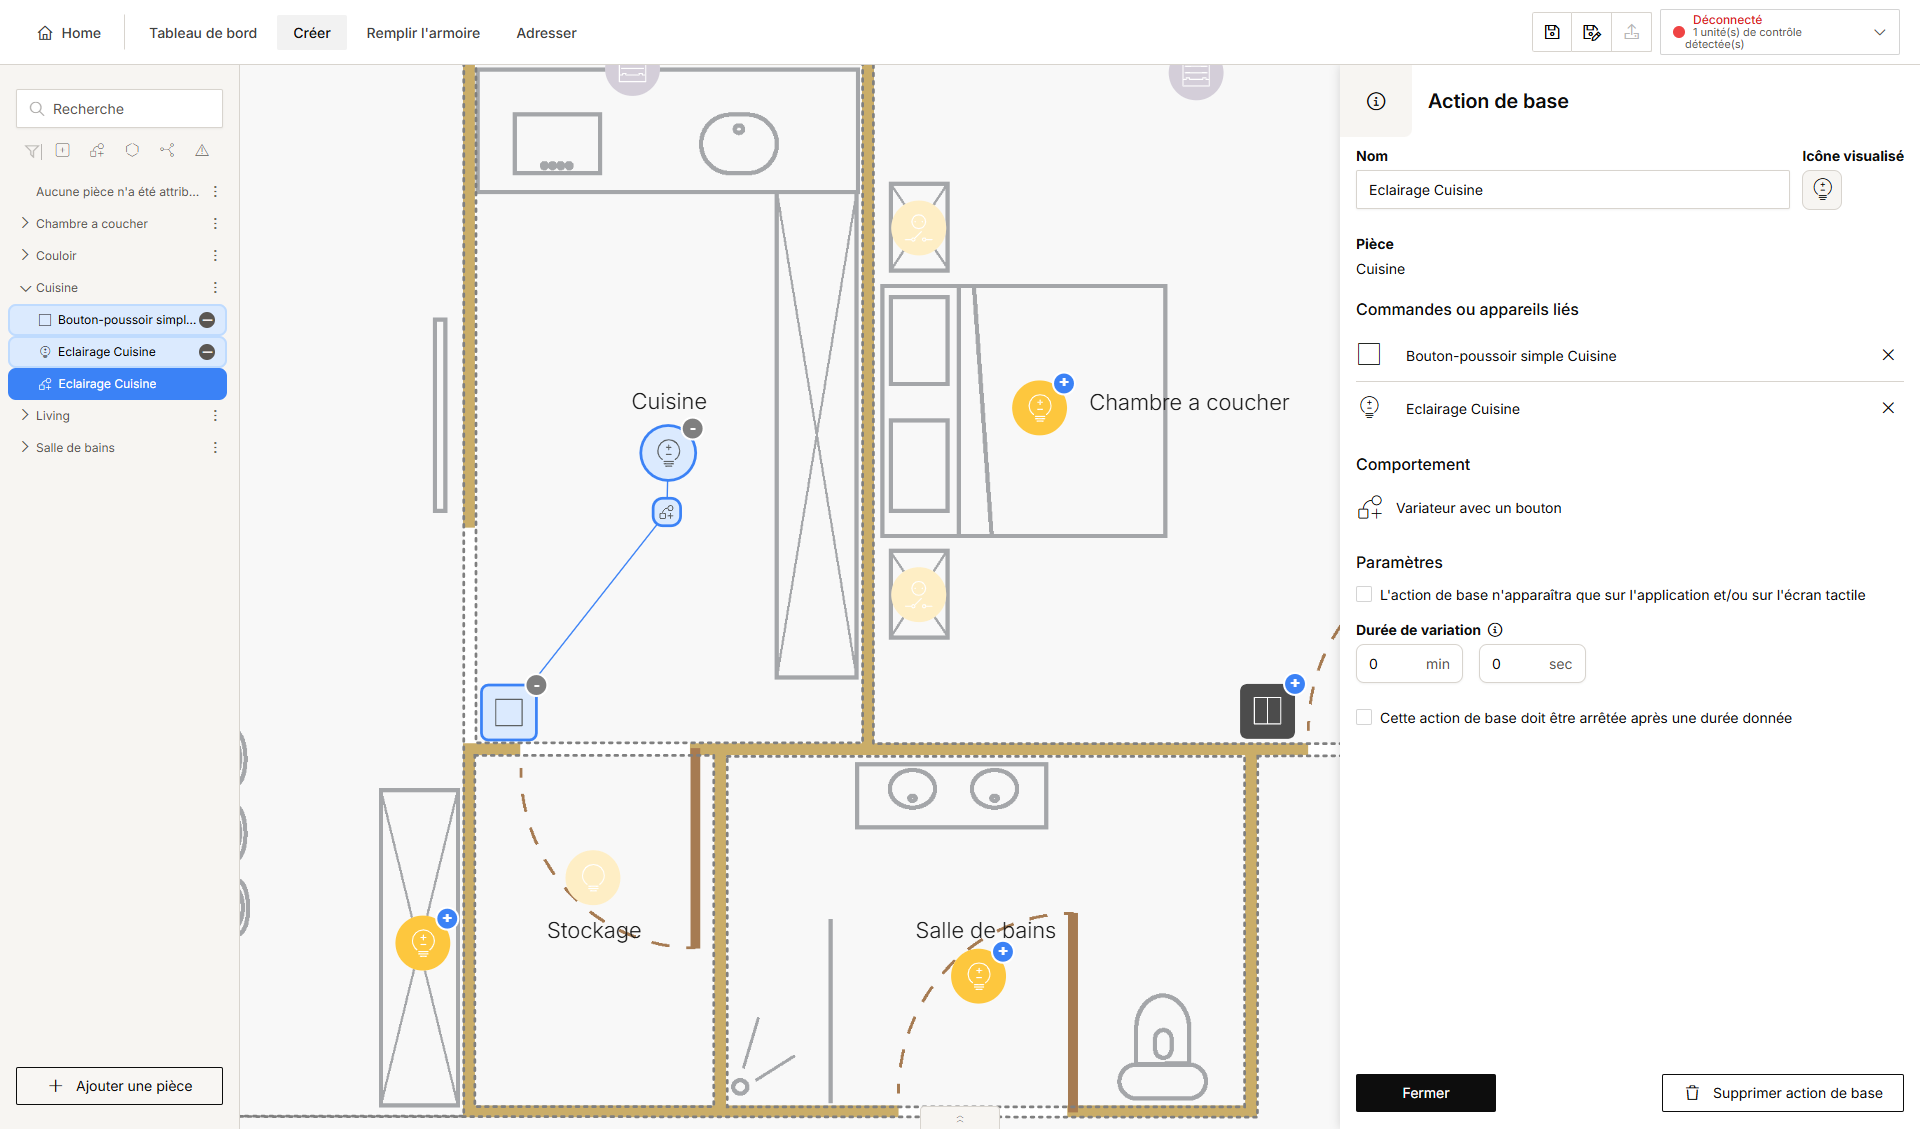Image resolution: width=1920 pixels, height=1129 pixels.
Task: Expand the Couloir room in tree
Action: click(x=25, y=255)
